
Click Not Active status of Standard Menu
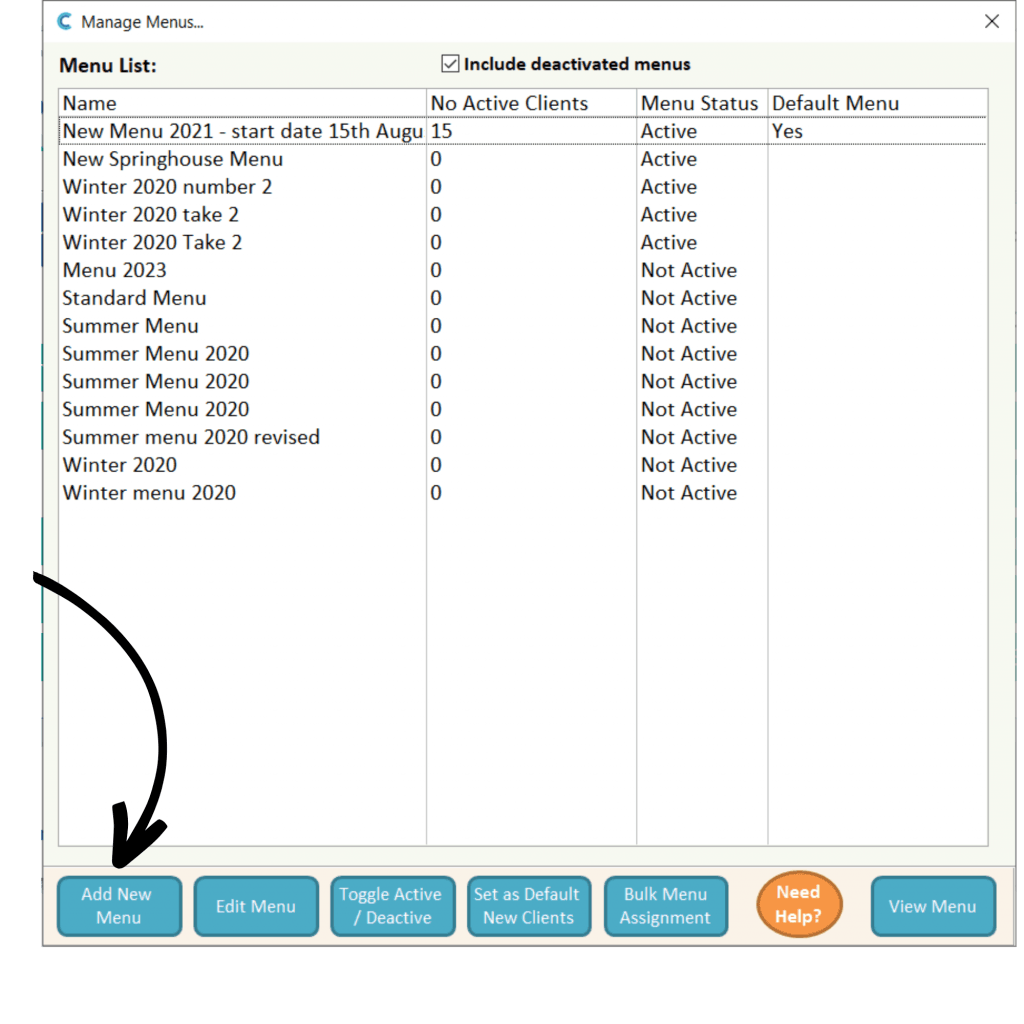[x=689, y=298]
